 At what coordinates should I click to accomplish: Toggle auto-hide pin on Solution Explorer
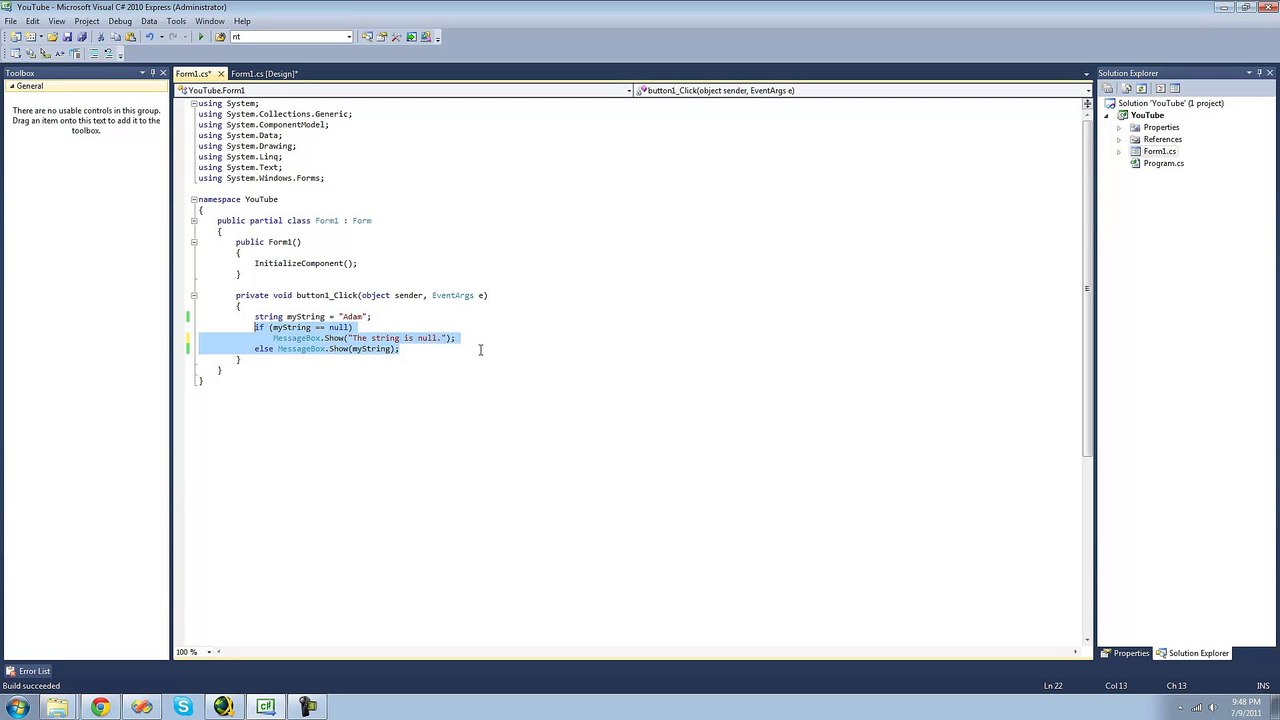(1260, 73)
